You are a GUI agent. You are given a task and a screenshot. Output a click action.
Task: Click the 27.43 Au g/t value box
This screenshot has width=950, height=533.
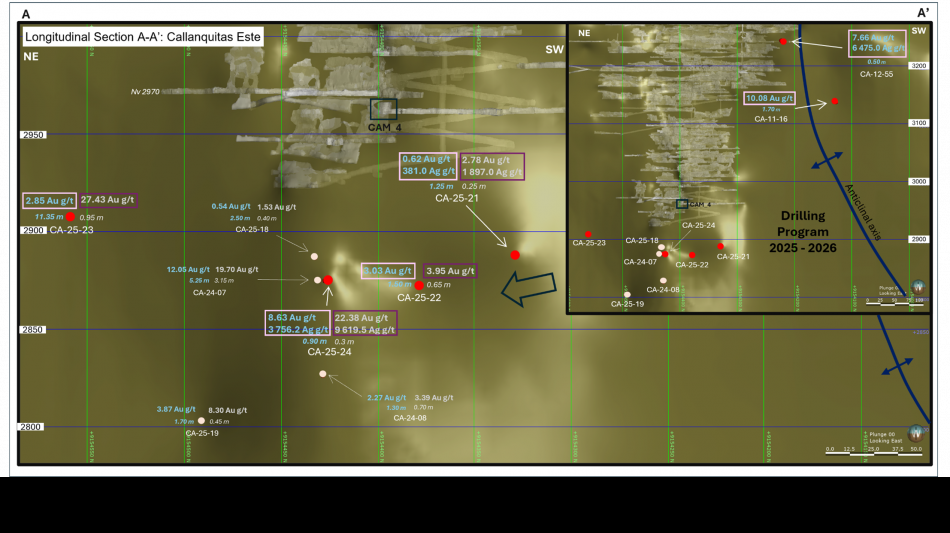tap(109, 200)
